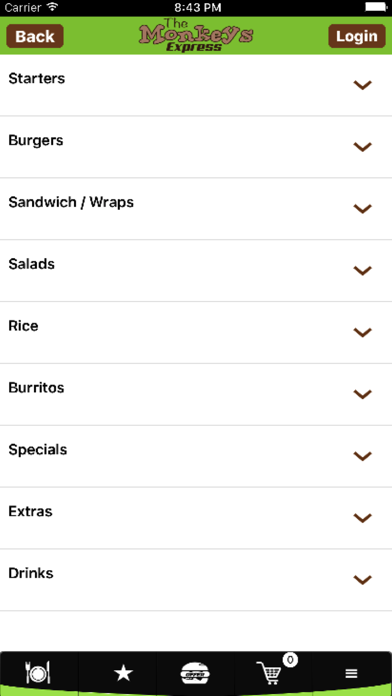Select the Sandwich / Wraps category
This screenshot has width=392, height=696.
tap(196, 209)
